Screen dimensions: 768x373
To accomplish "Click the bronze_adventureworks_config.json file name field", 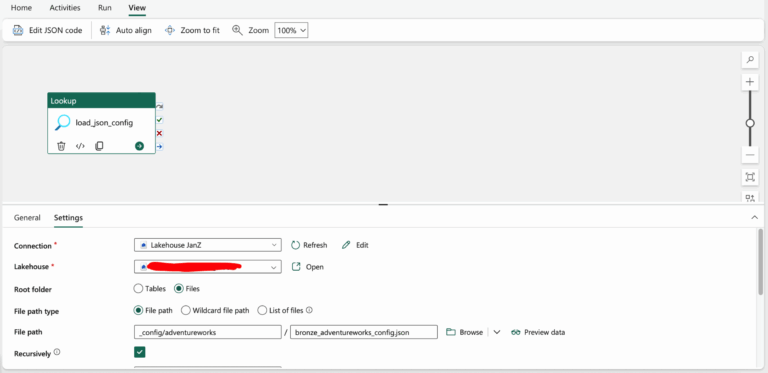I will click(x=363, y=332).
